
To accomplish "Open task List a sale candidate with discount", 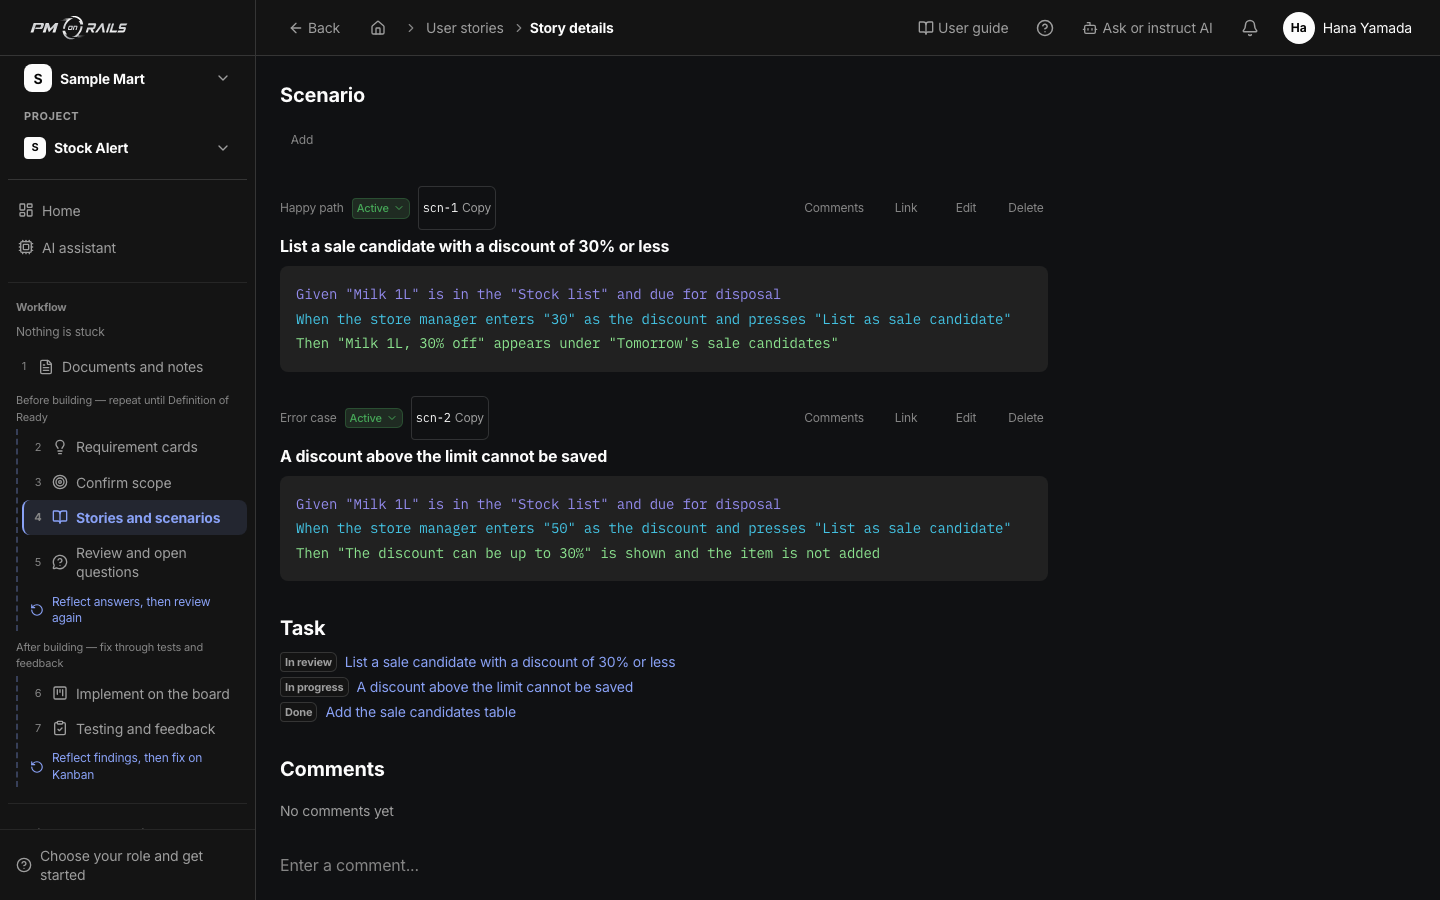I will pyautogui.click(x=510, y=662).
